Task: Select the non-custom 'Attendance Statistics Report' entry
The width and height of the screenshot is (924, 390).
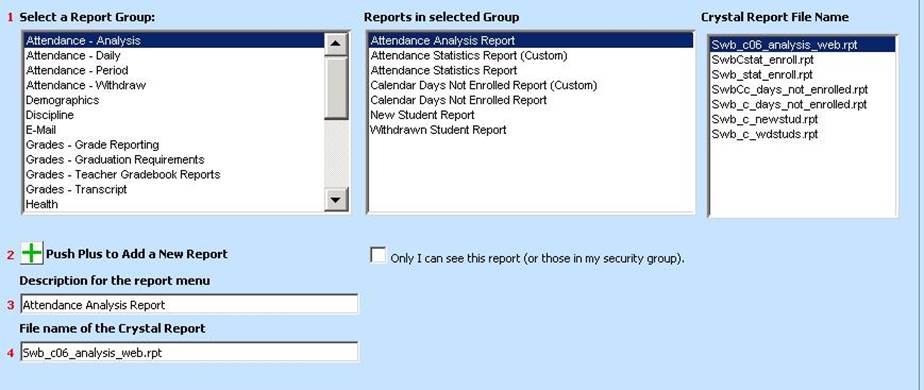Action: click(x=530, y=70)
